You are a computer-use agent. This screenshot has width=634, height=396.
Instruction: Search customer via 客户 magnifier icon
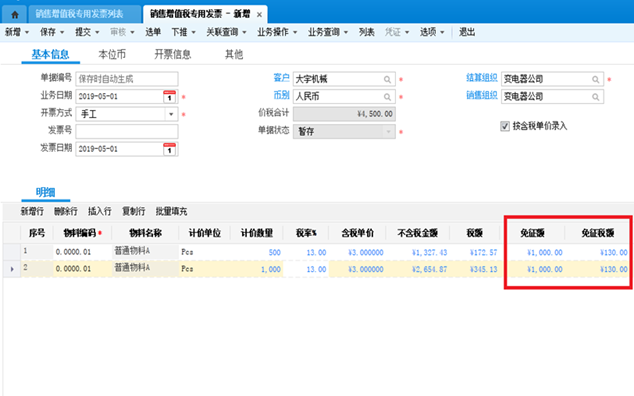click(387, 79)
